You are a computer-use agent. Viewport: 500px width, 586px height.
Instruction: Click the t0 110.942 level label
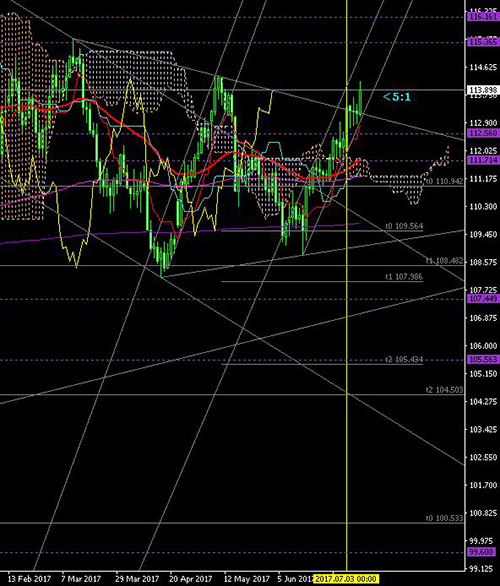tap(445, 181)
